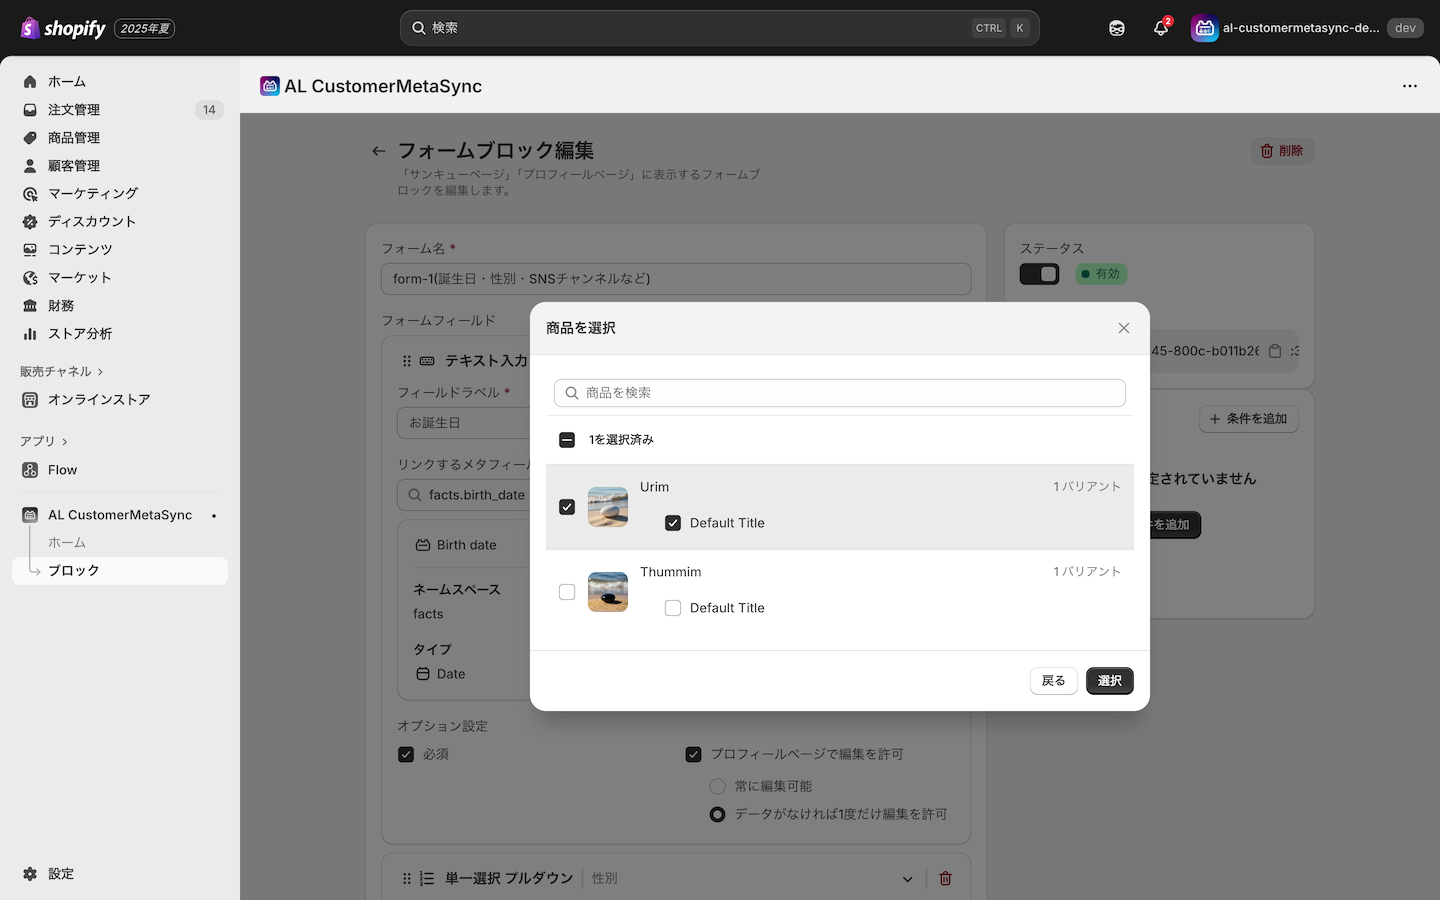Open the notifications bell icon
Image resolution: width=1440 pixels, height=900 pixels.
(1160, 28)
